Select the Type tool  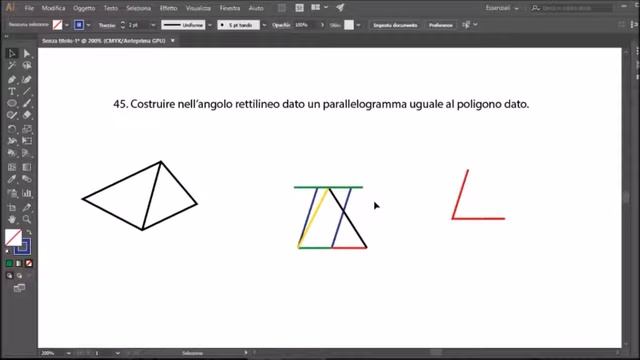12,91
